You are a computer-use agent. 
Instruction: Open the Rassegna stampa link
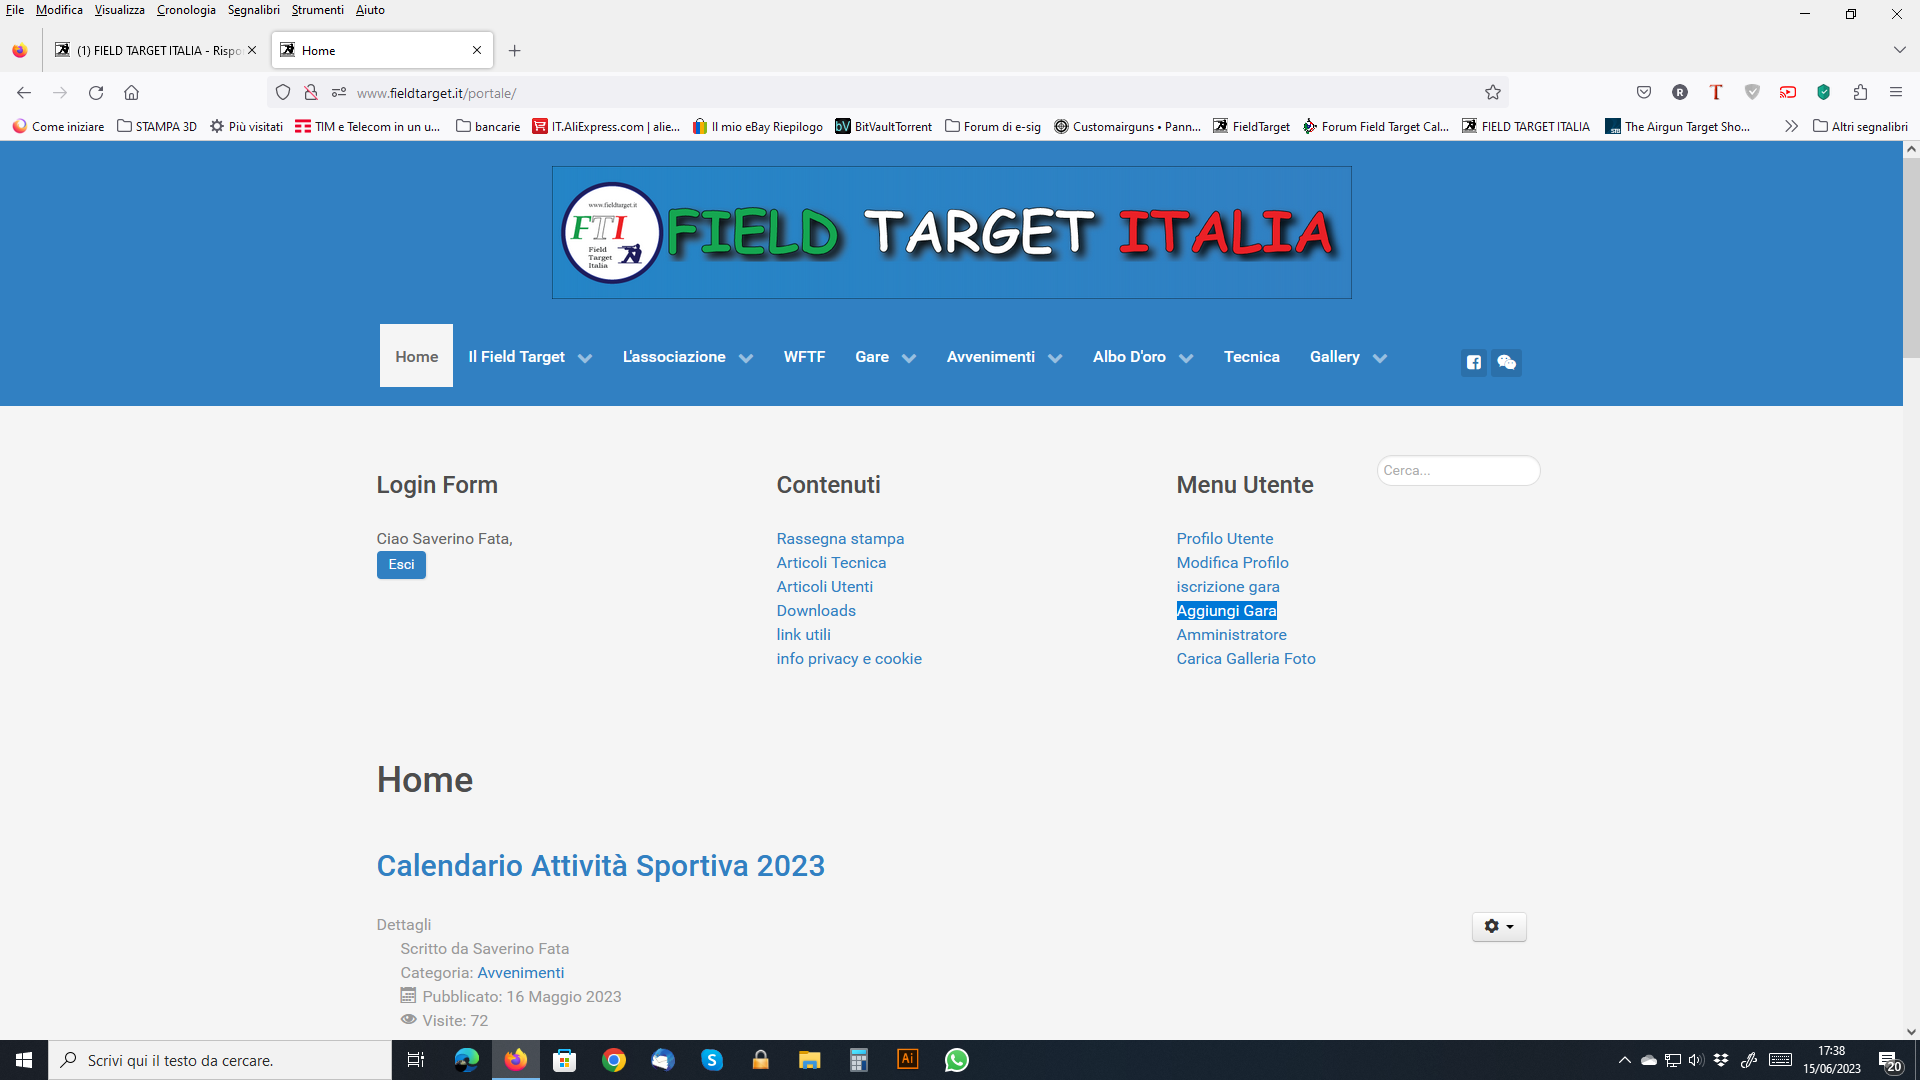840,538
